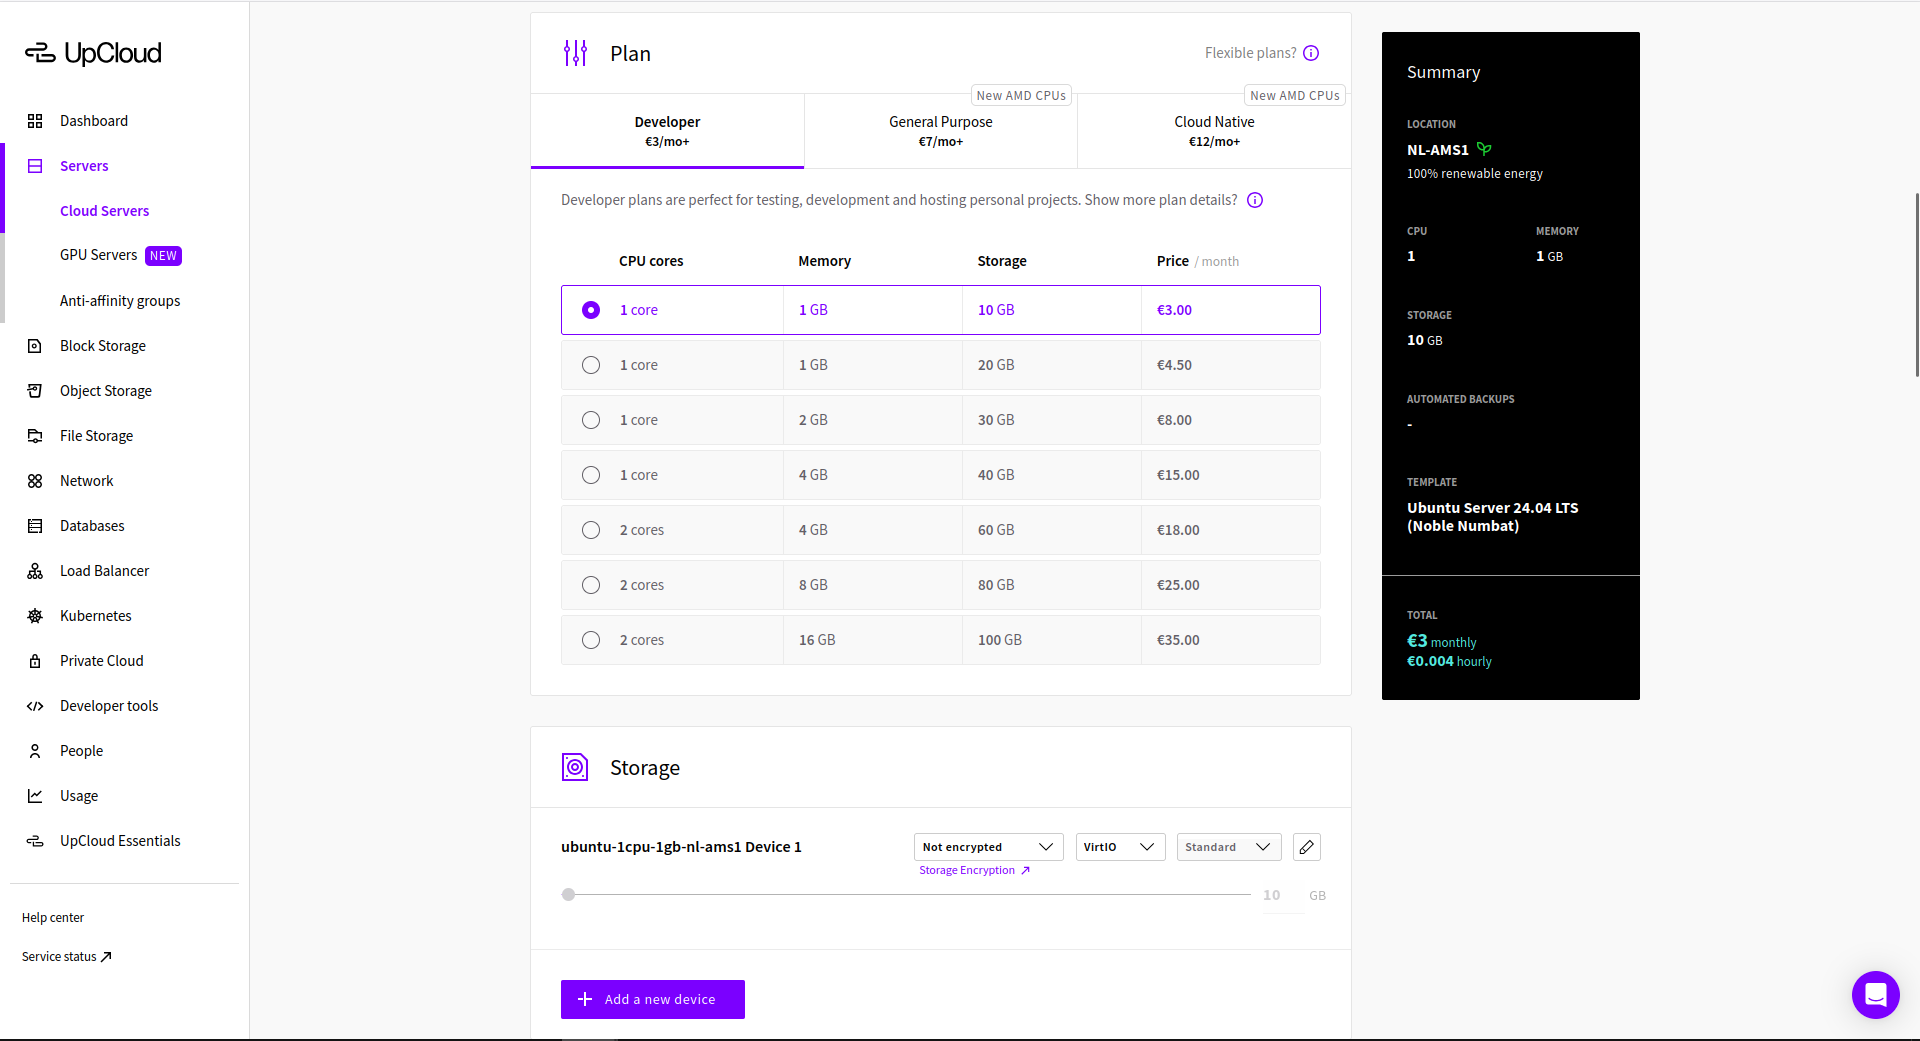Image resolution: width=1920 pixels, height=1041 pixels.
Task: Open the Not encrypted dropdown
Action: [x=987, y=847]
